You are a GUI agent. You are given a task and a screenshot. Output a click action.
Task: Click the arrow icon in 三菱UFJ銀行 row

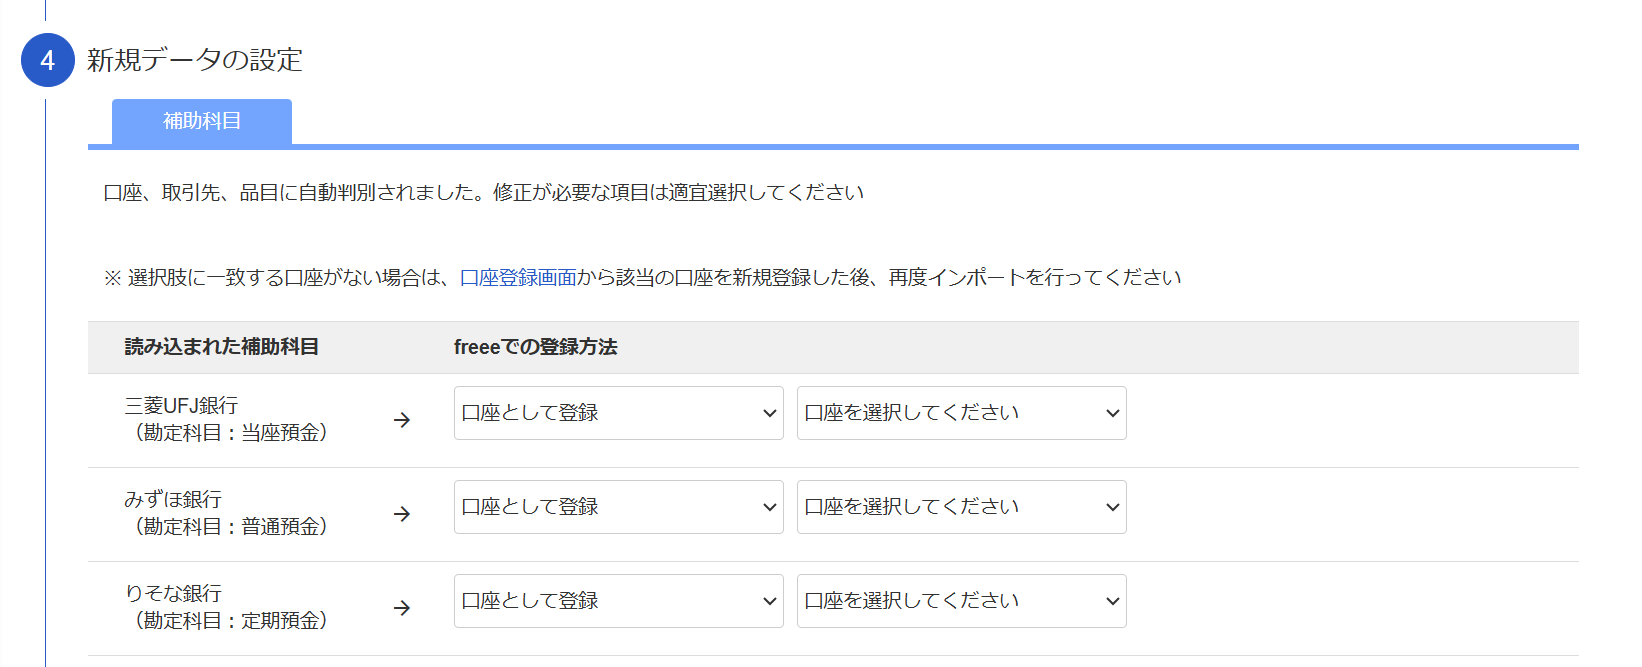pyautogui.click(x=402, y=420)
